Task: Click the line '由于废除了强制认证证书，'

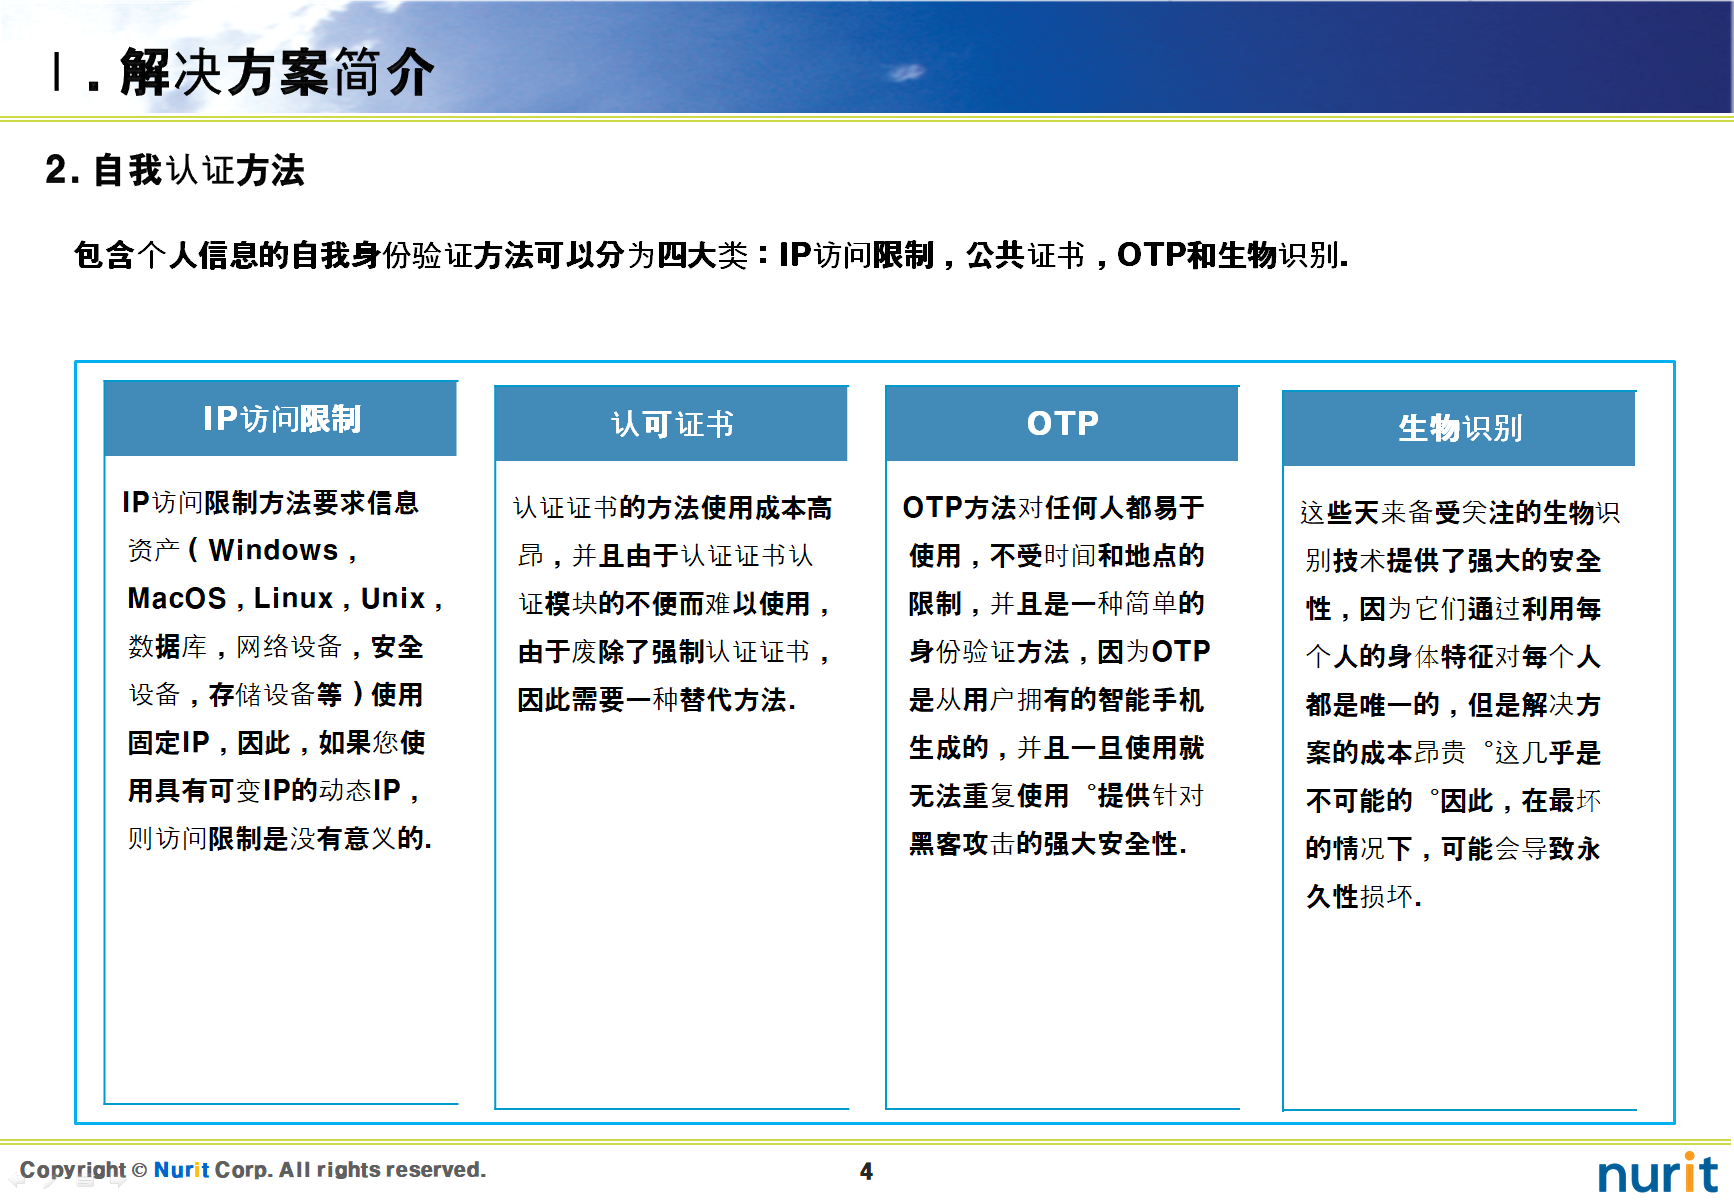Action: click(x=674, y=651)
